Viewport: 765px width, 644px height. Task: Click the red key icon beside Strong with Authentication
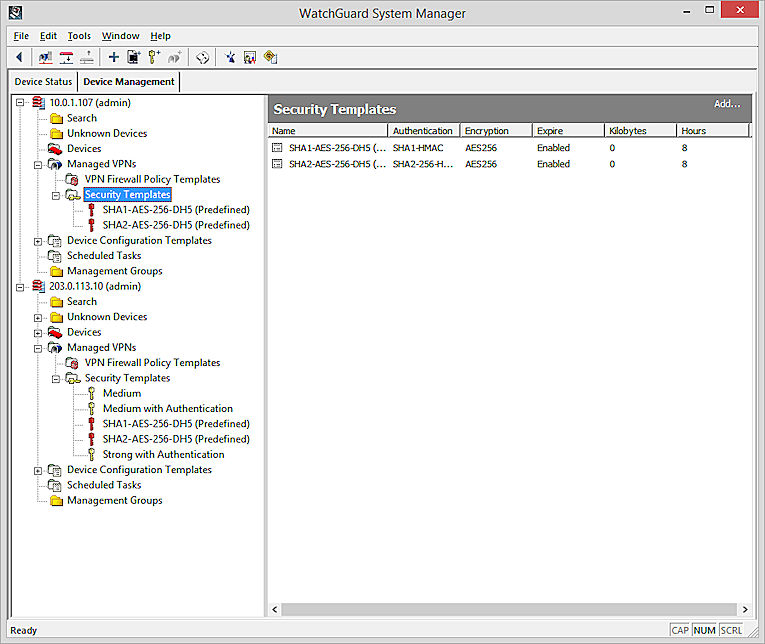tap(92, 455)
